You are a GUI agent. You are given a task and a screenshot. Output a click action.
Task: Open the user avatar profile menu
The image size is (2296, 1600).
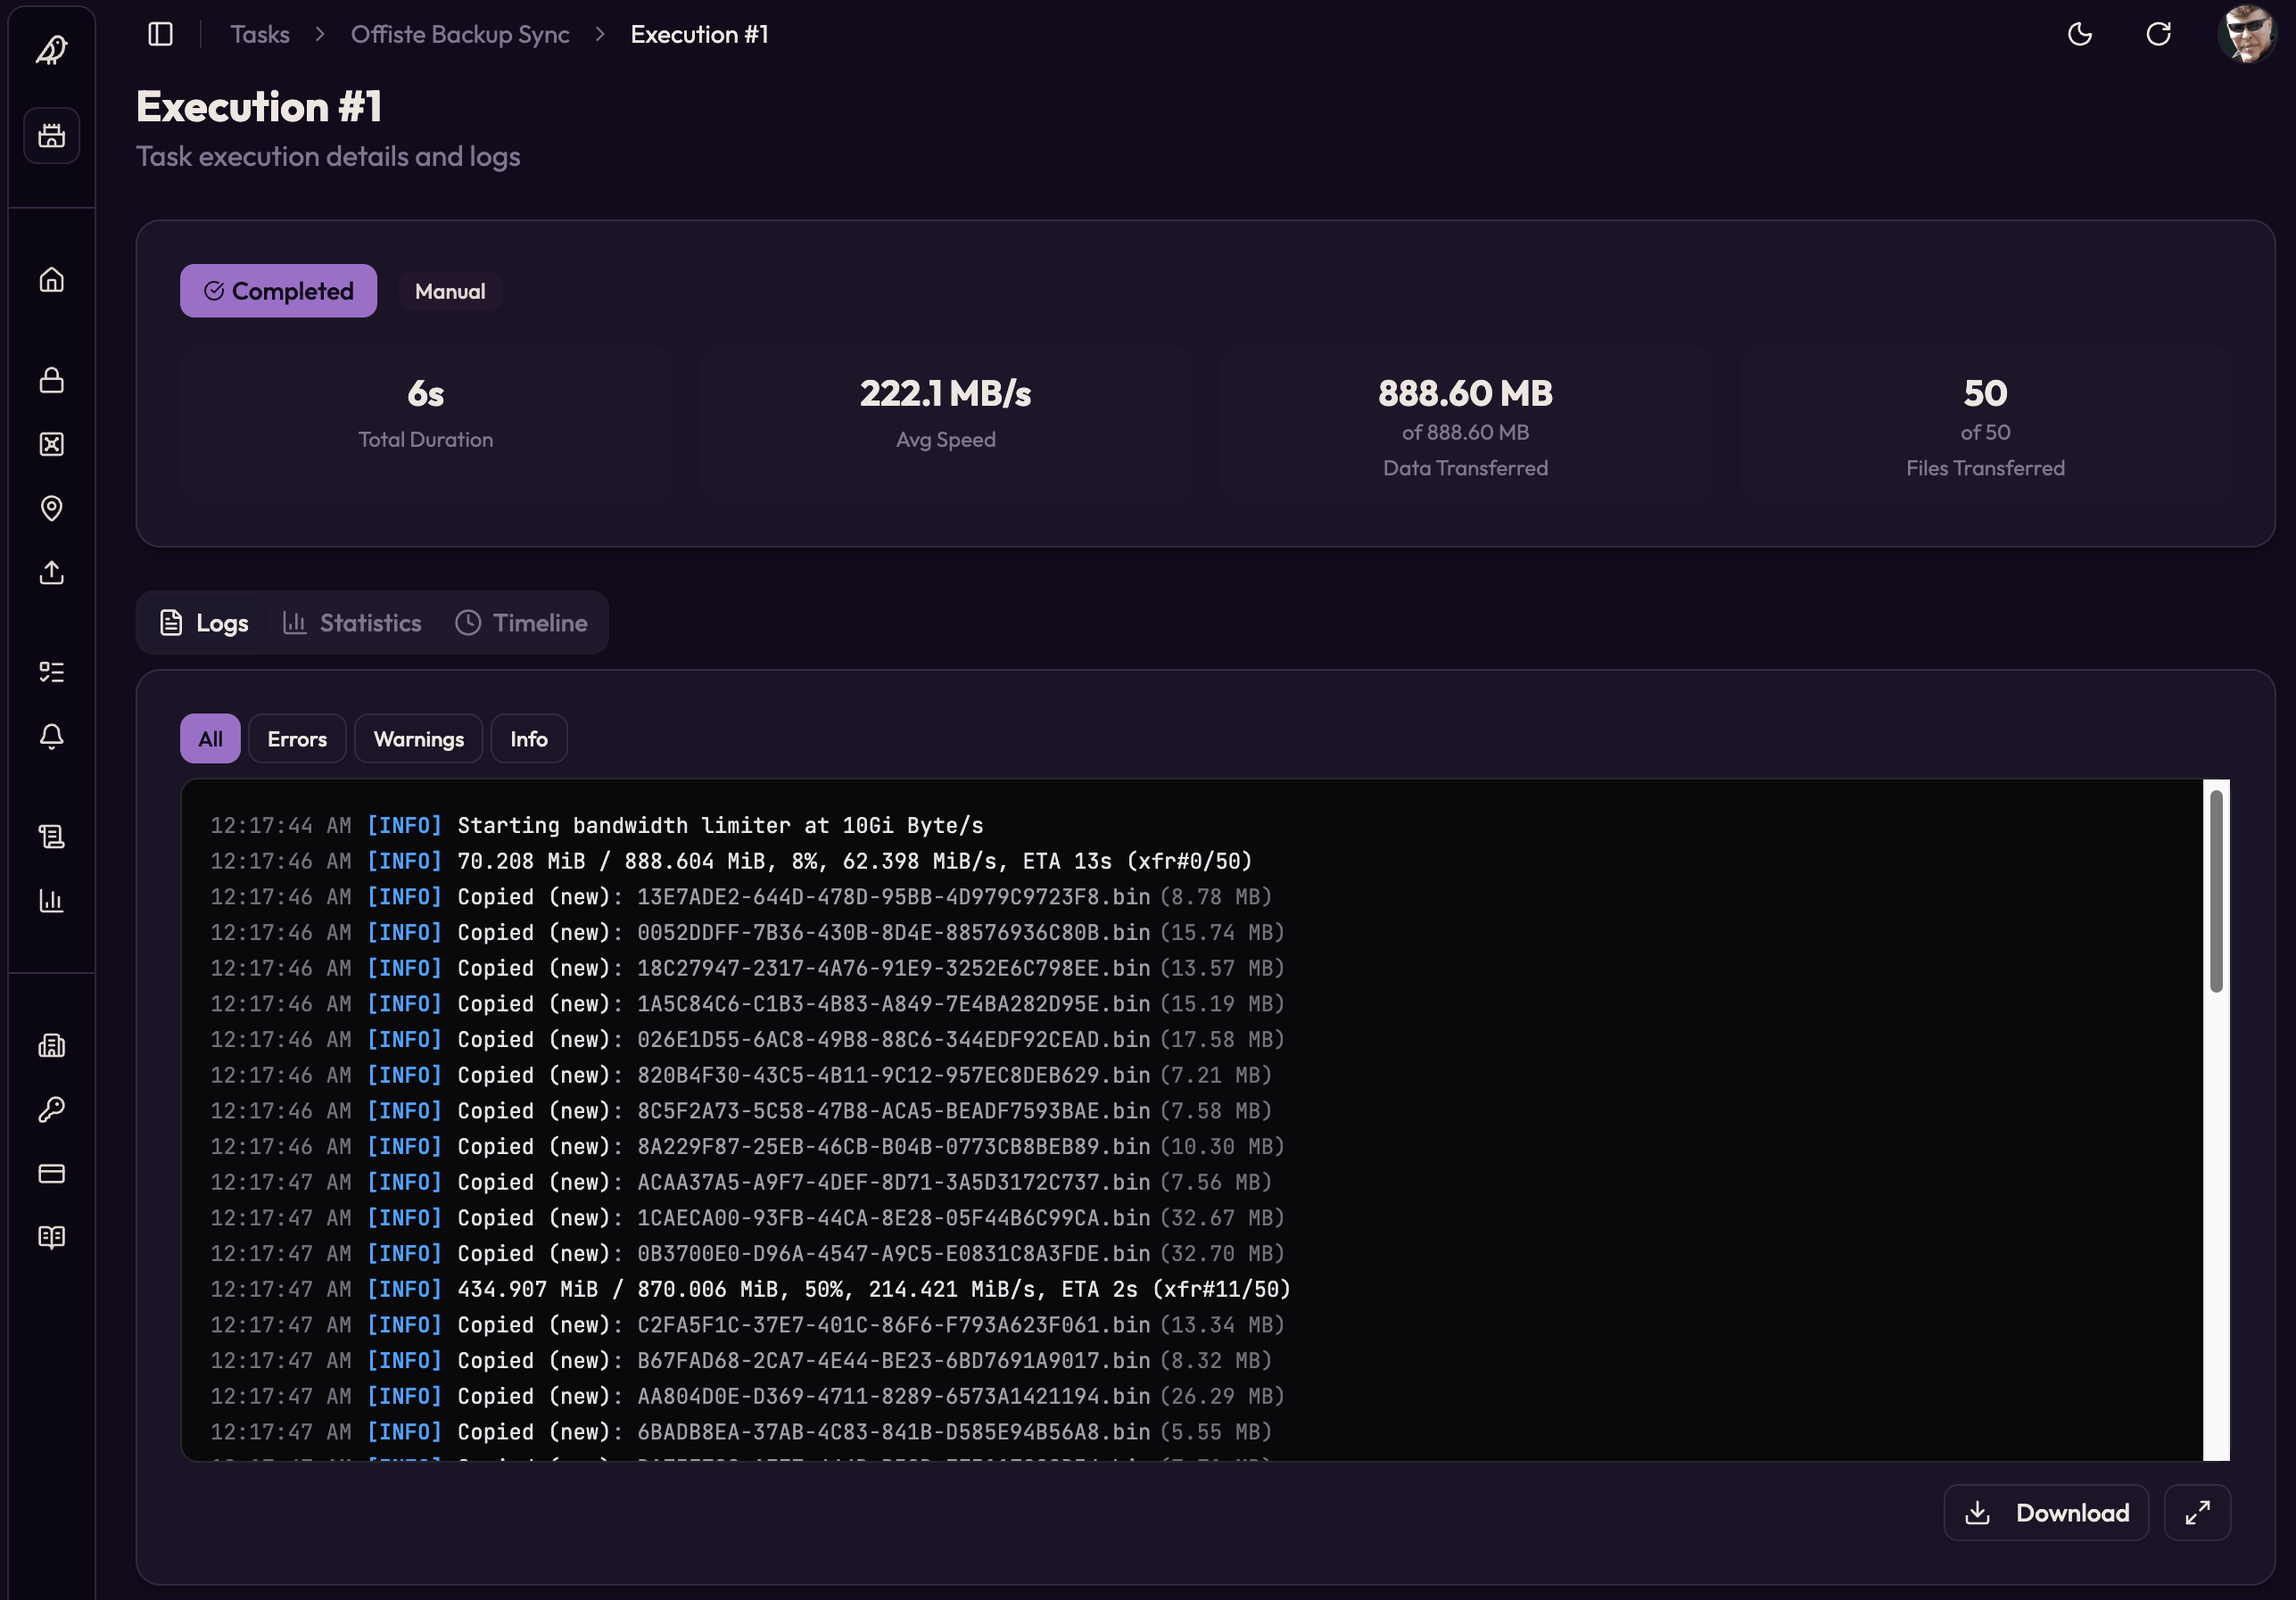coord(2246,34)
